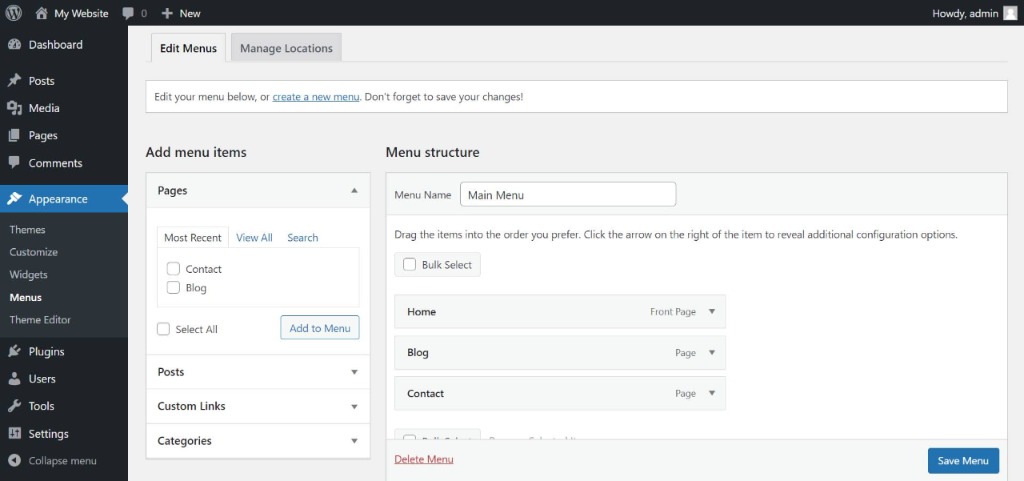Switch to the Manage Locations tab
The width and height of the screenshot is (1024, 481).
click(x=286, y=48)
